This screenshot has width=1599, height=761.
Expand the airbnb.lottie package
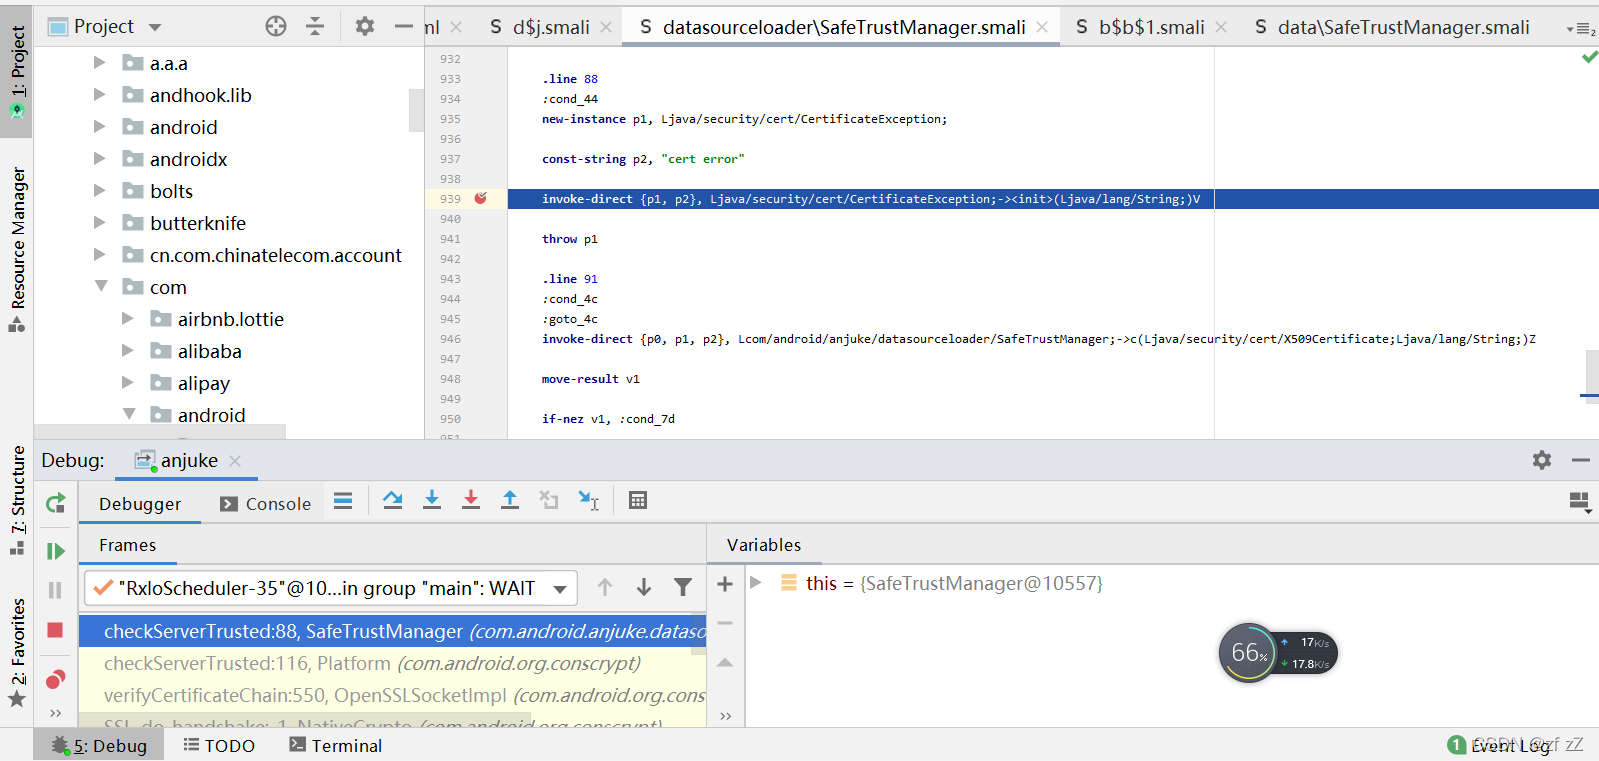pyautogui.click(x=127, y=318)
